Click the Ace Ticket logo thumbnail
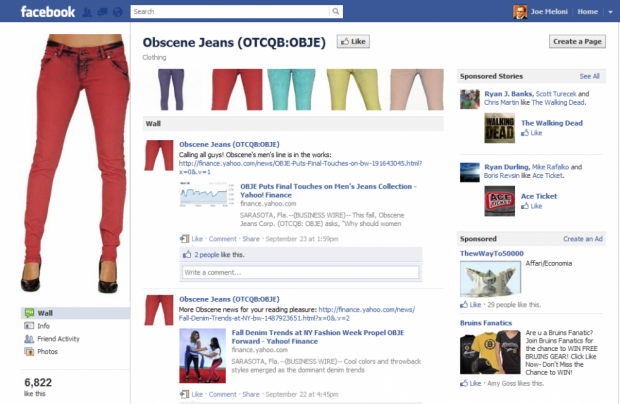Viewport: 620px width, 404px height. point(500,201)
